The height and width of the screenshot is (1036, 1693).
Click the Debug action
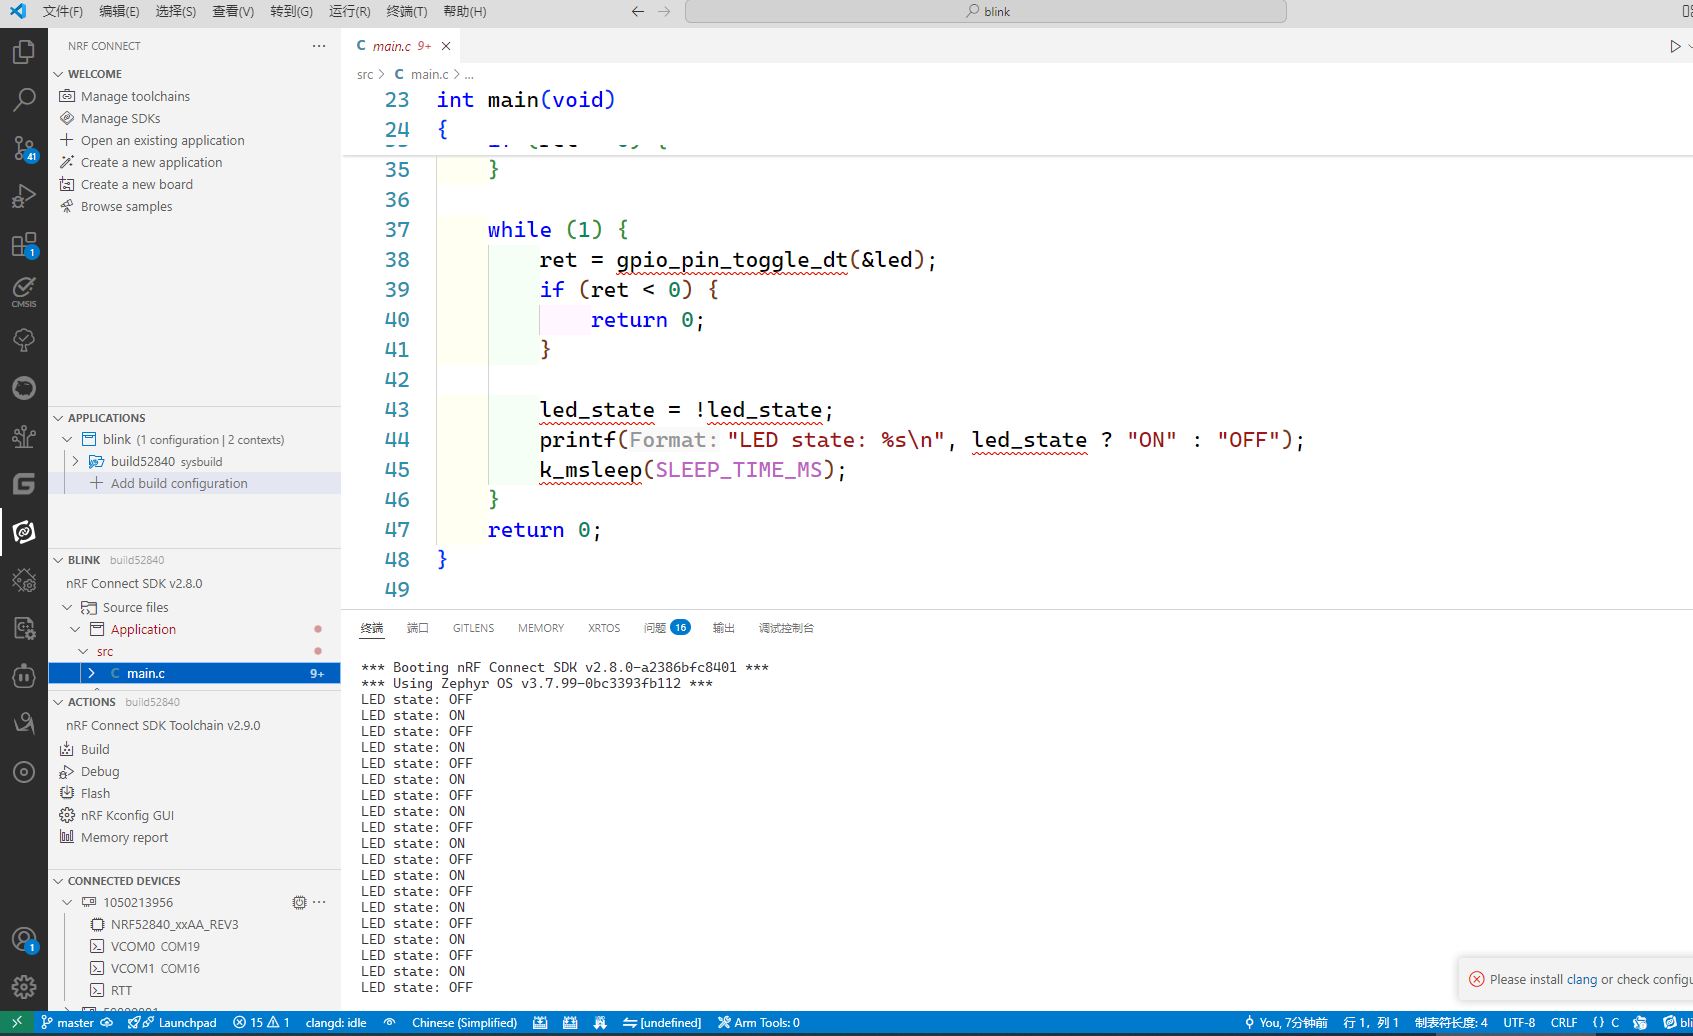click(99, 772)
